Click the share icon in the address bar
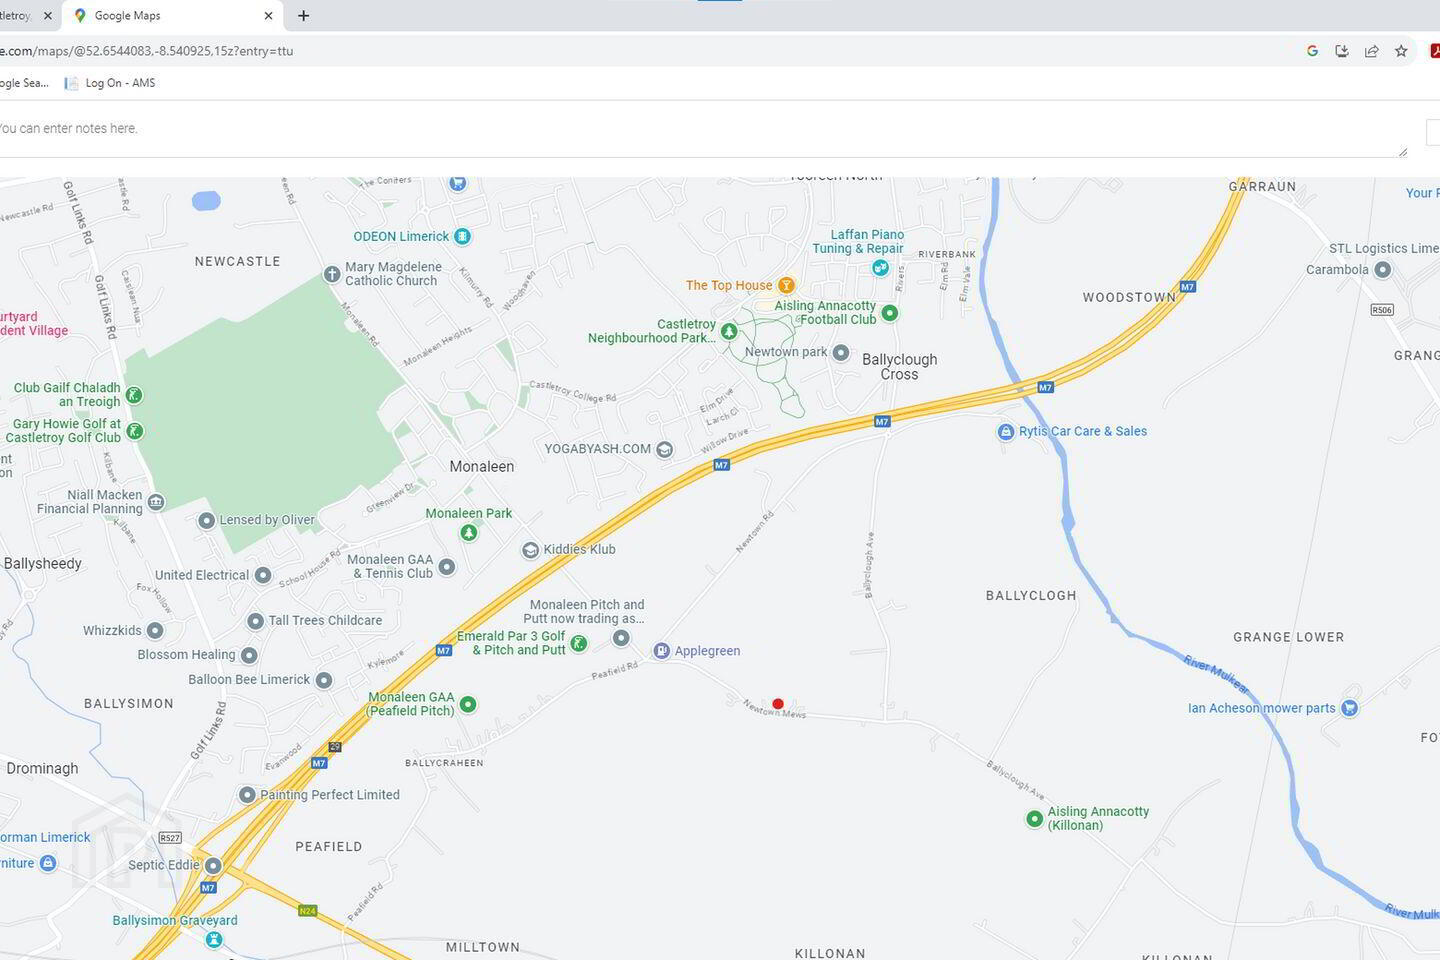 tap(1372, 51)
